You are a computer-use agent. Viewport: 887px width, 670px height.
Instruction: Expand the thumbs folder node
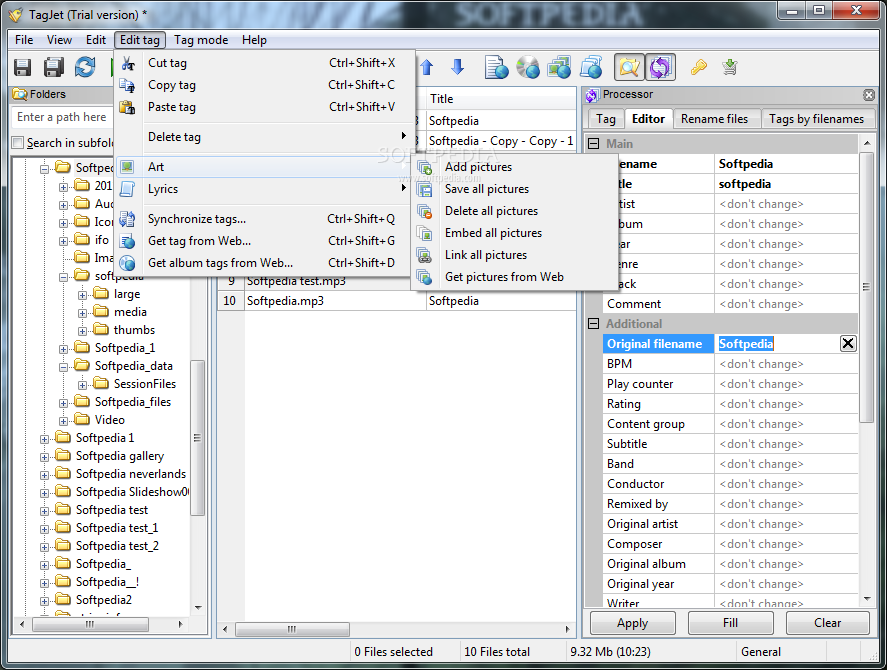click(83, 331)
